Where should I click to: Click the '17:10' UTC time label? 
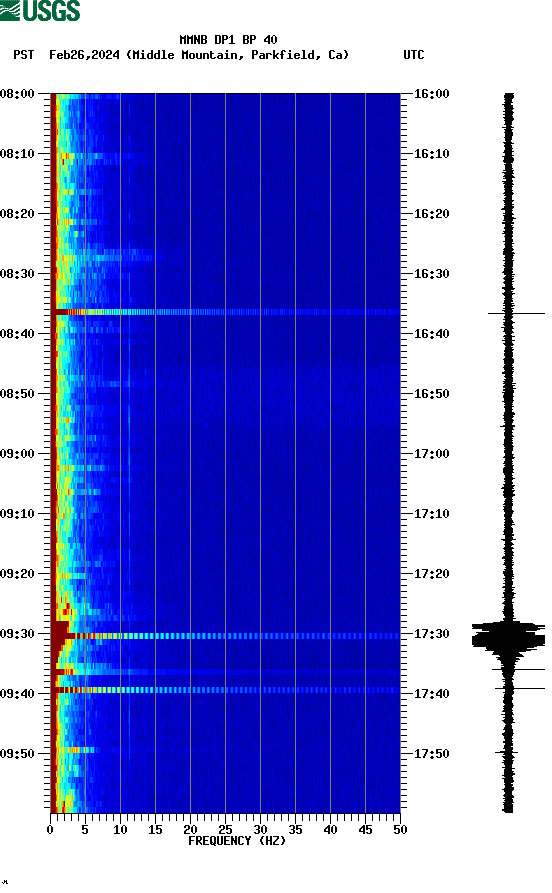pos(432,514)
